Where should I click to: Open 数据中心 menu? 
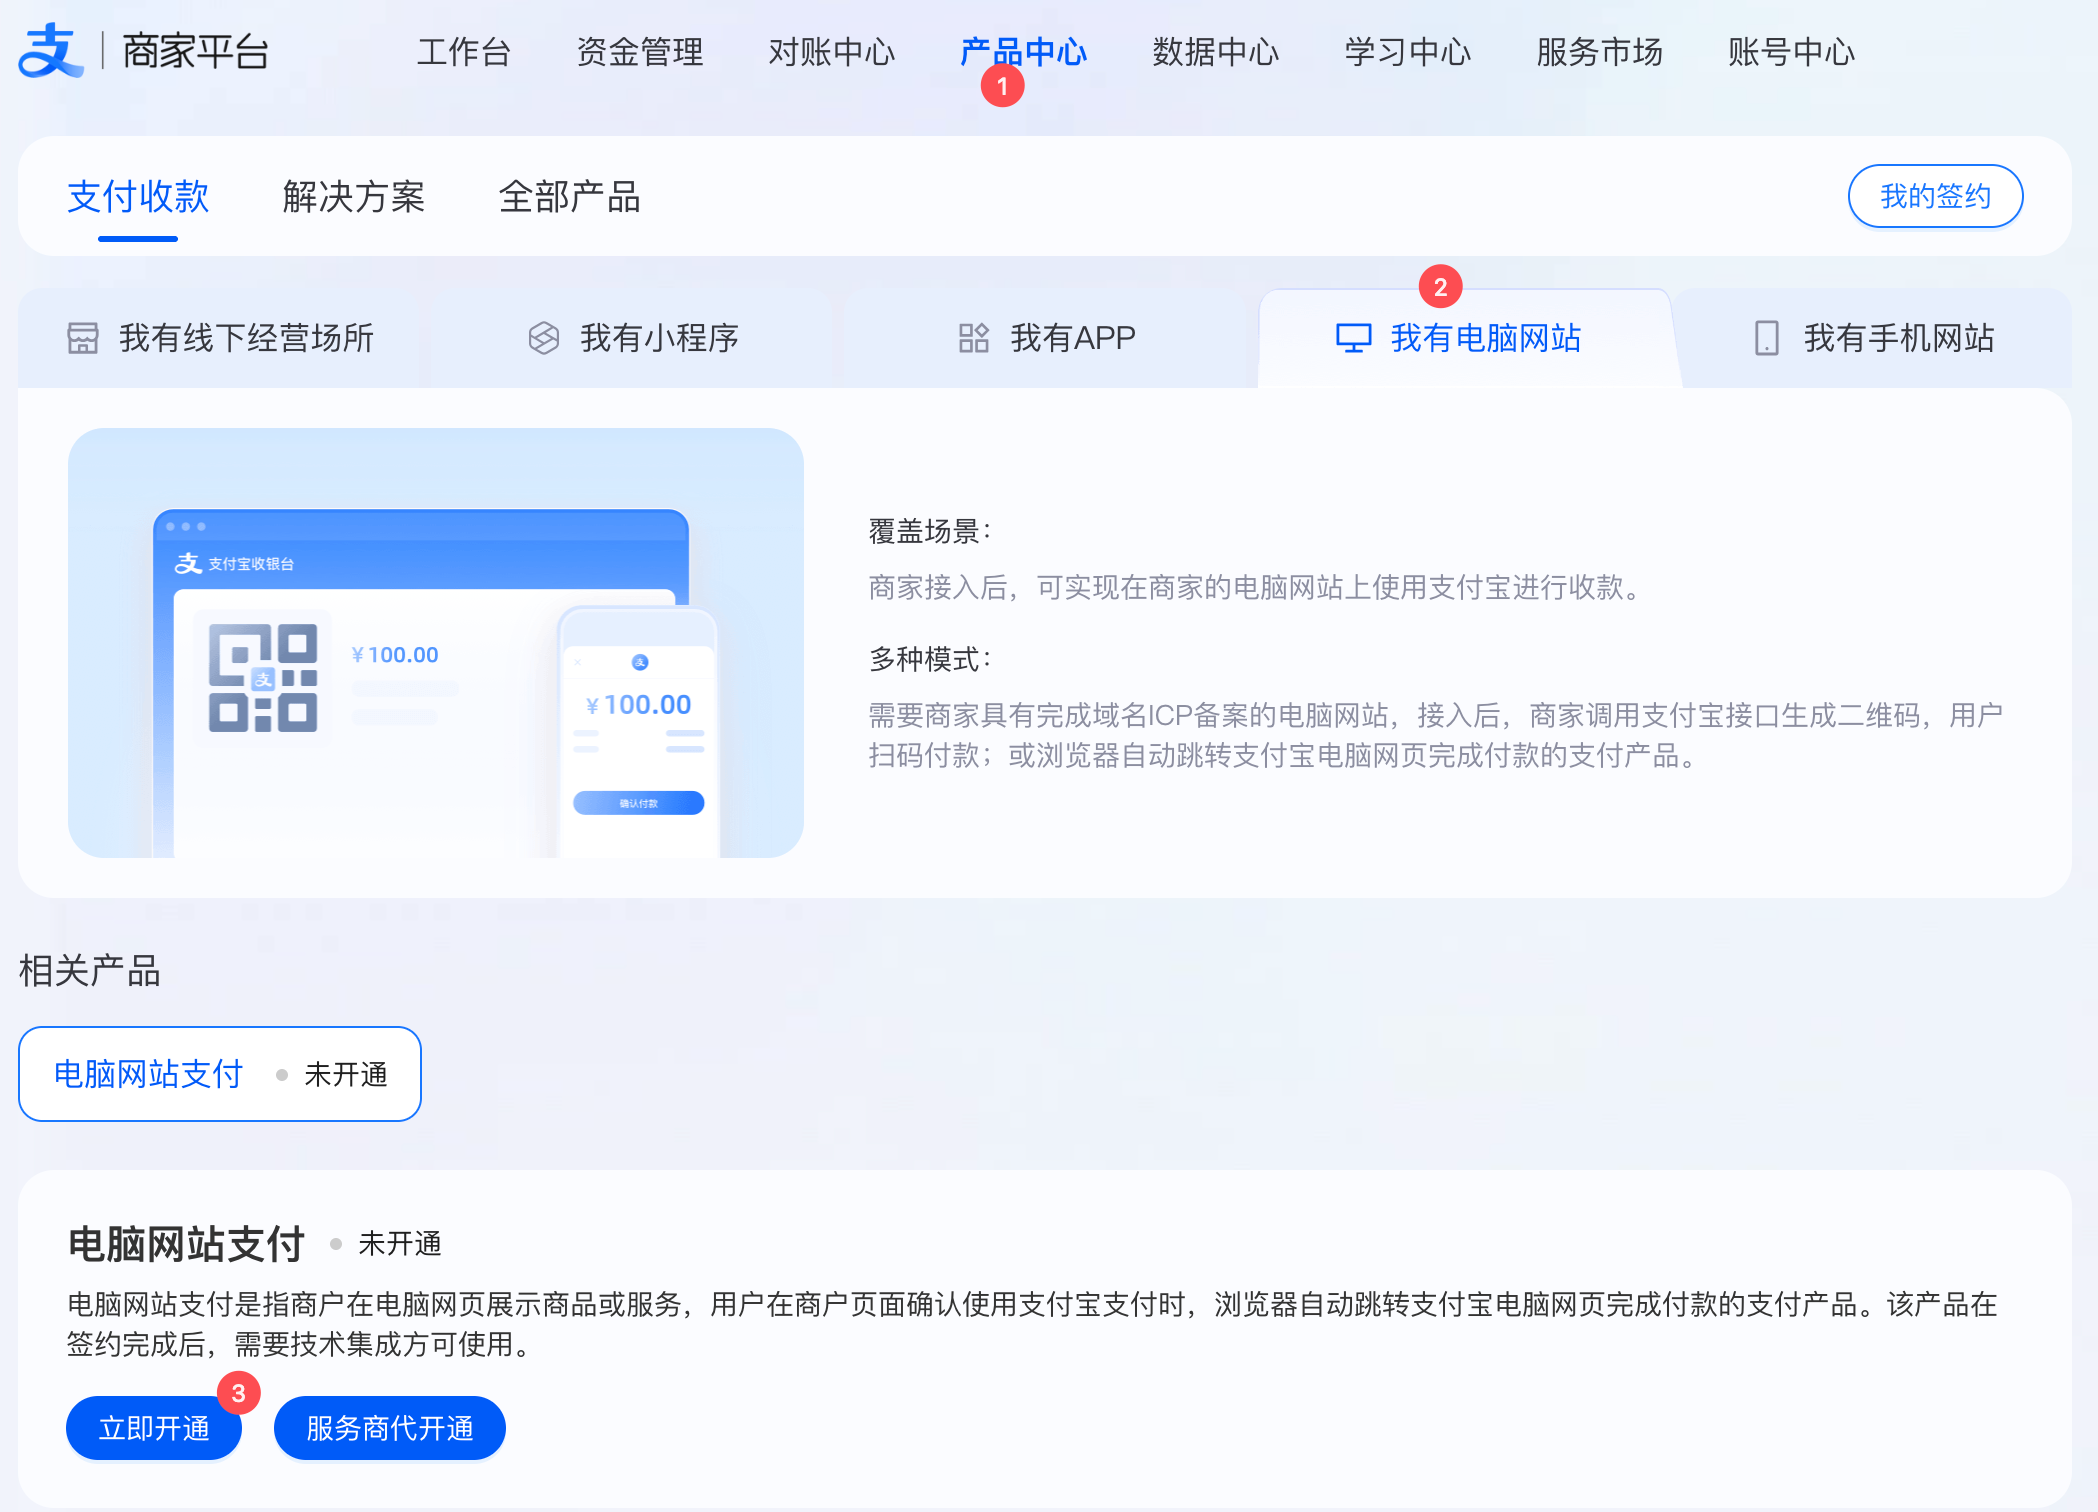click(1215, 51)
